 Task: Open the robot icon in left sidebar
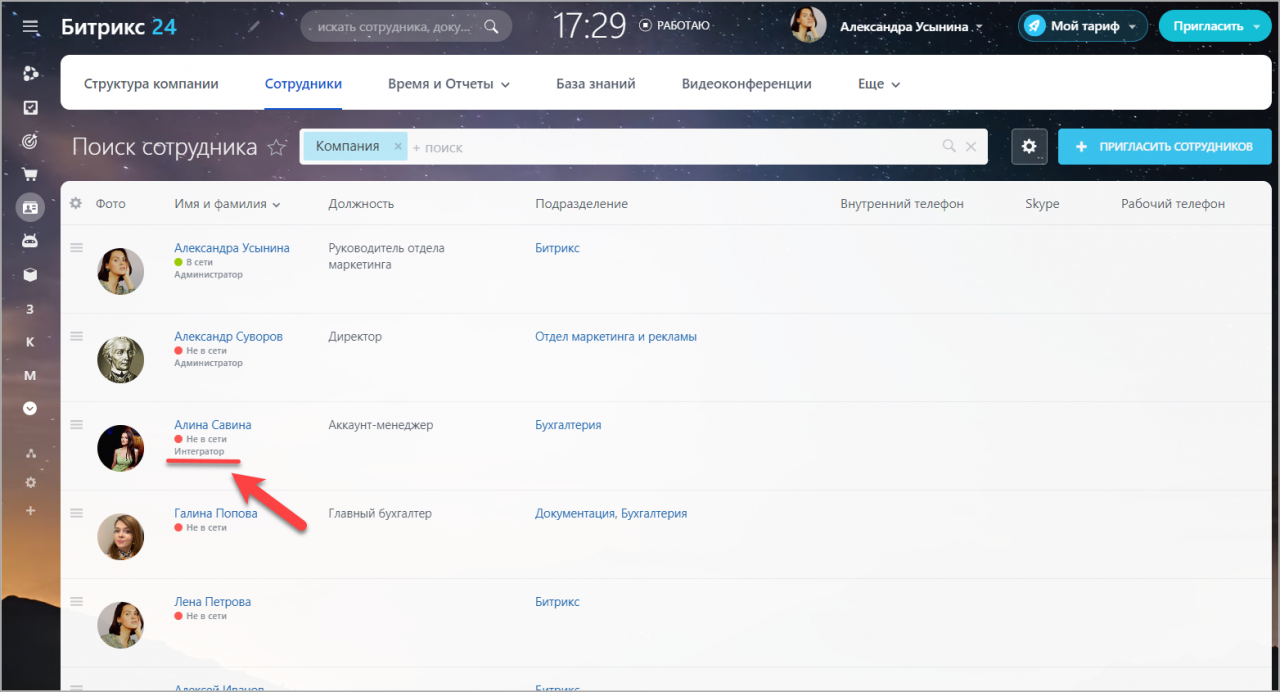coord(30,241)
